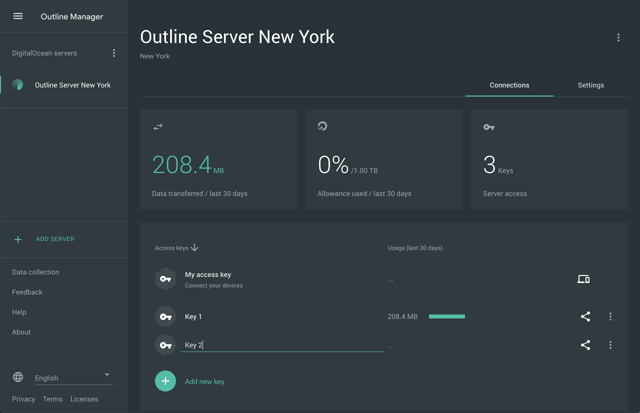The image size is (640, 413).
Task: Open the Terms link
Action: pos(53,399)
